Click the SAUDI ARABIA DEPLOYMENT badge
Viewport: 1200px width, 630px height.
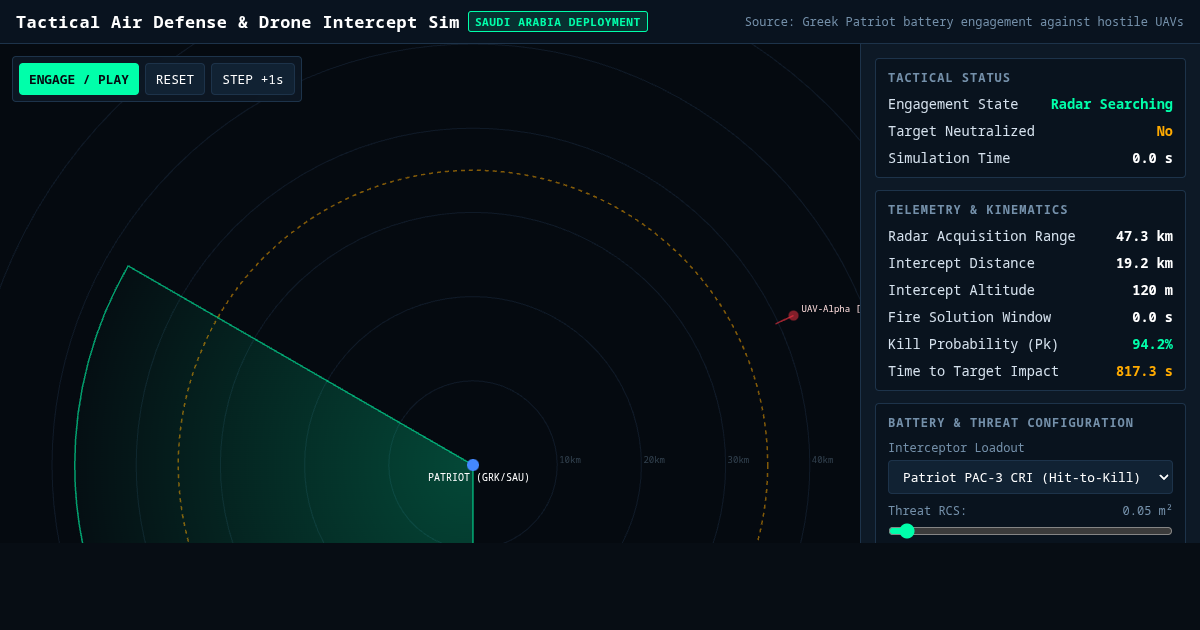(x=558, y=22)
